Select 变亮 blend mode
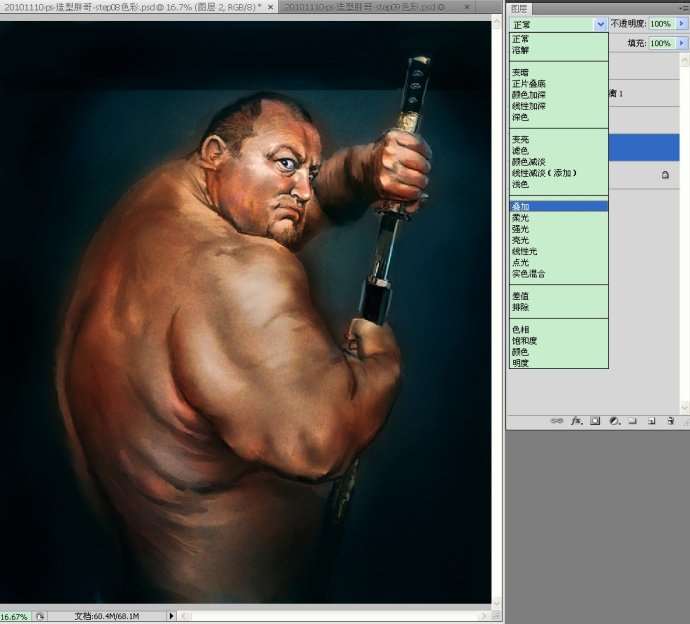 (x=559, y=139)
